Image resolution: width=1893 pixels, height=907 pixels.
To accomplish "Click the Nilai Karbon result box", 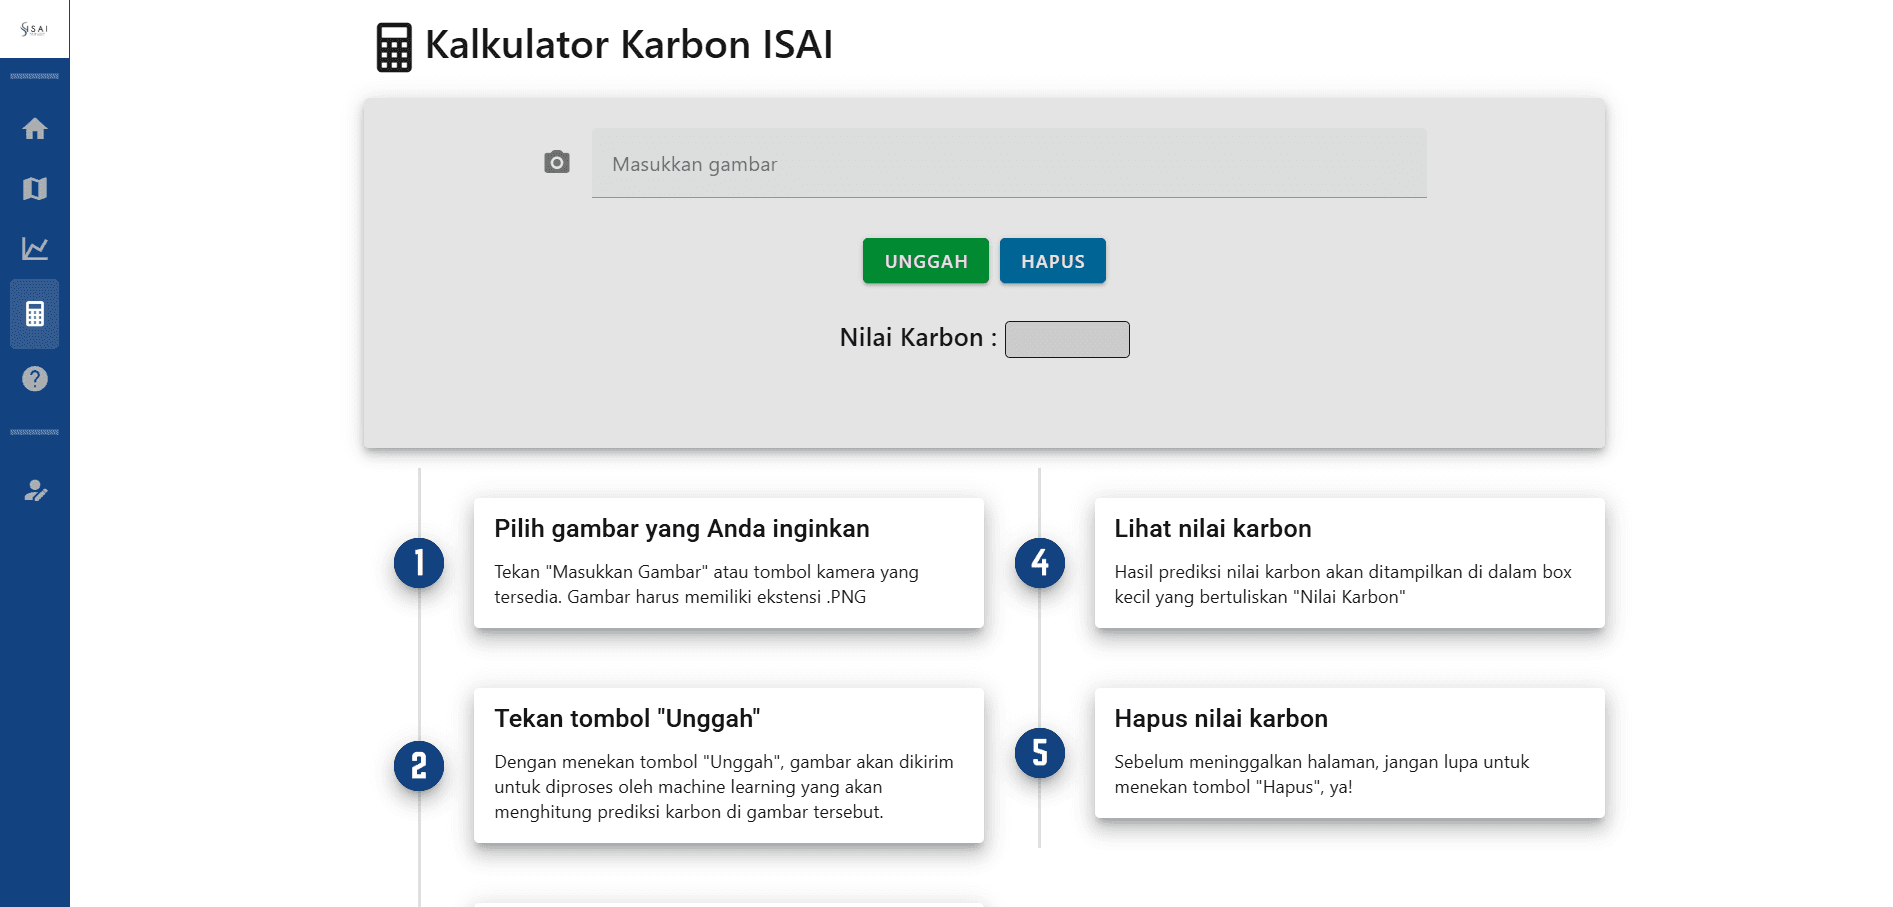I will (x=1066, y=339).
